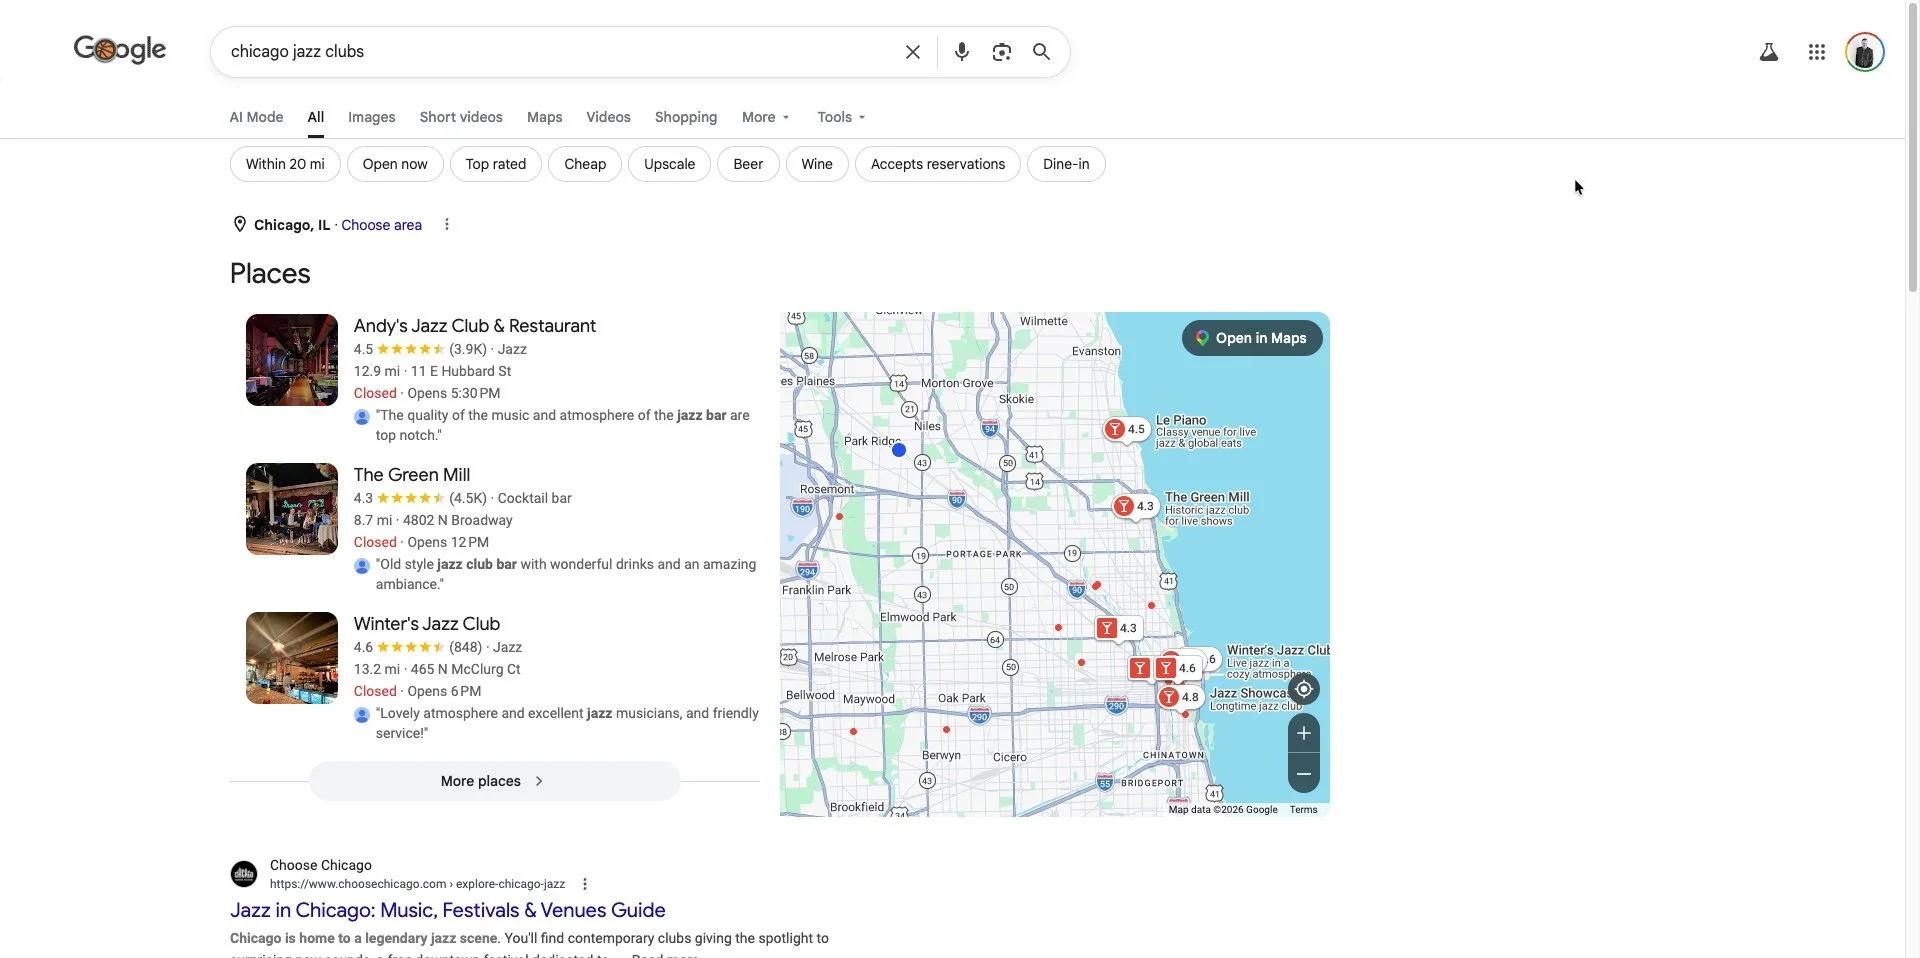Switch to the Shopping tab

(x=686, y=117)
